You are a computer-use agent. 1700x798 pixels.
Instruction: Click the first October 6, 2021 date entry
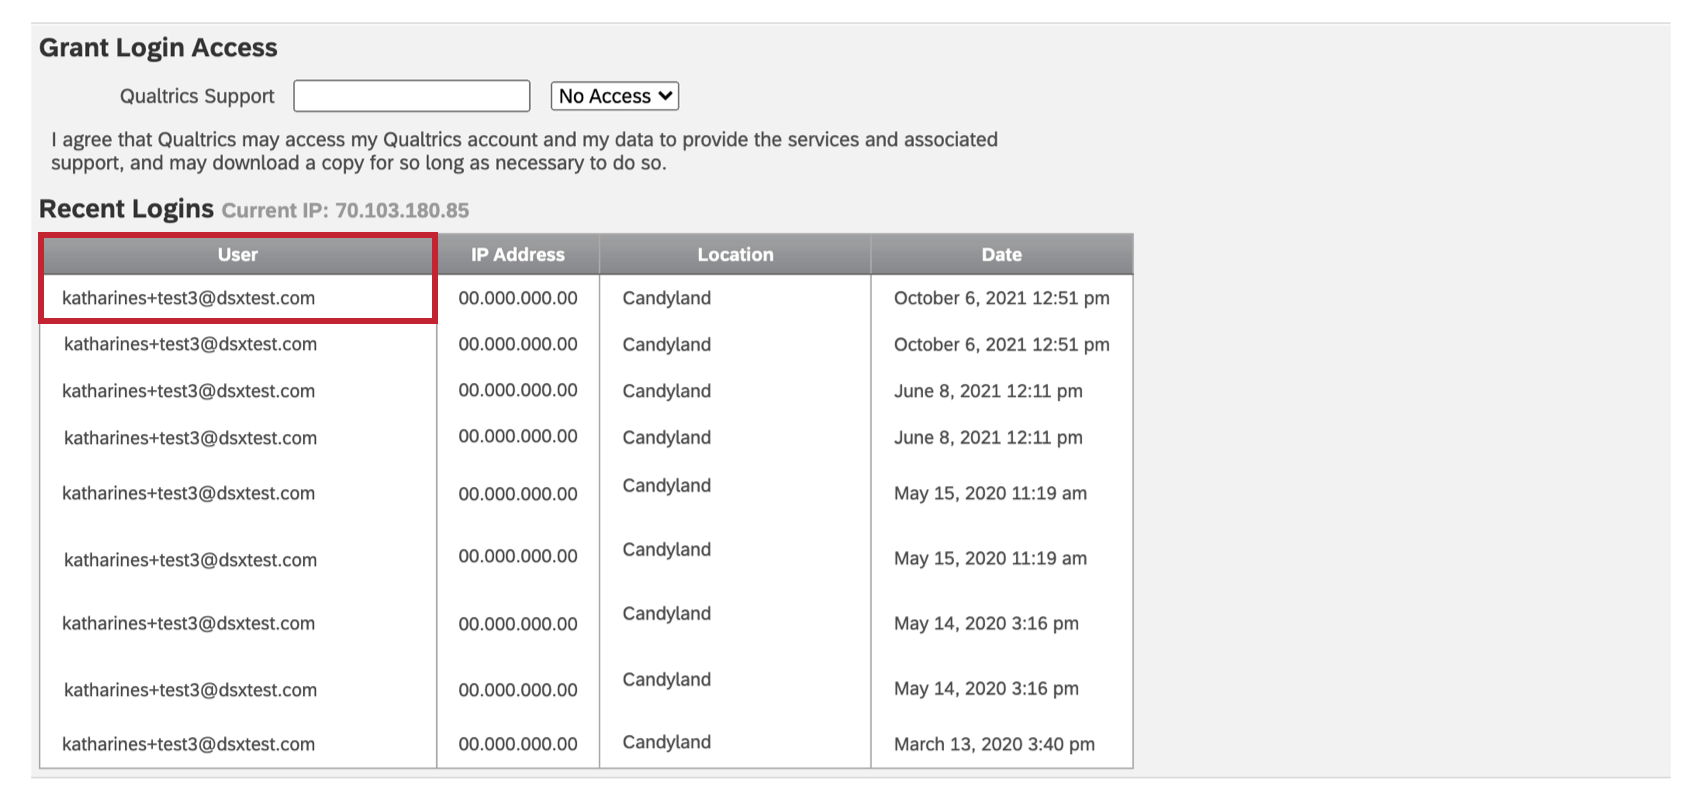(x=1001, y=298)
